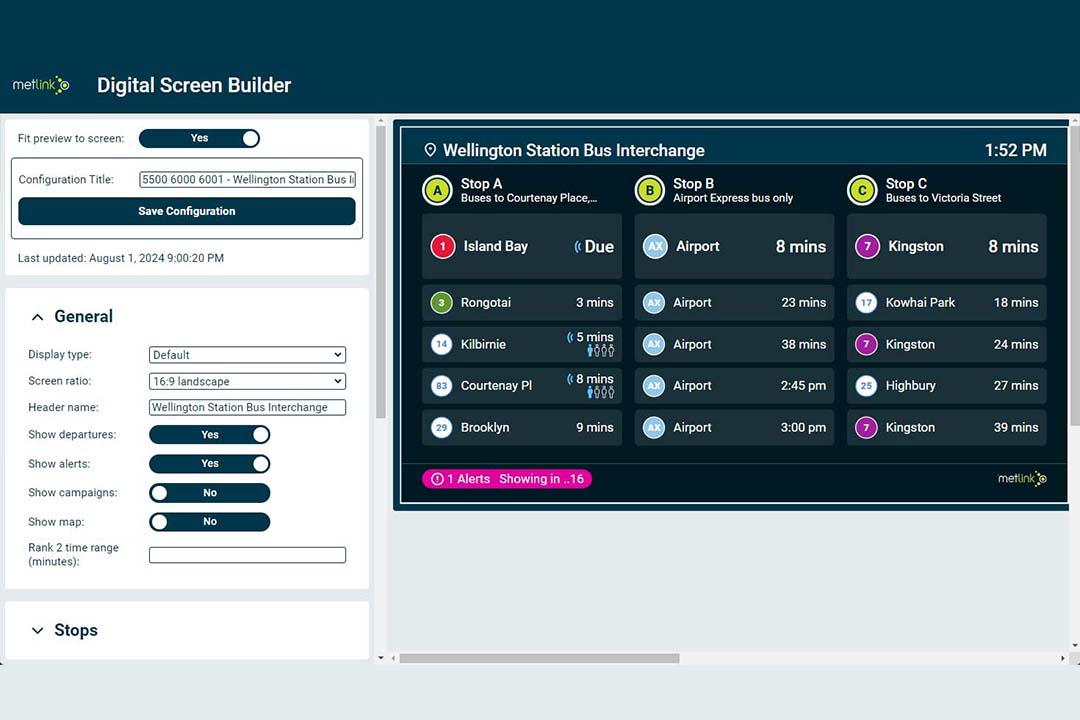Click AX badge on Airport 8 mins row
Viewport: 1080px width, 720px height.
pos(655,246)
